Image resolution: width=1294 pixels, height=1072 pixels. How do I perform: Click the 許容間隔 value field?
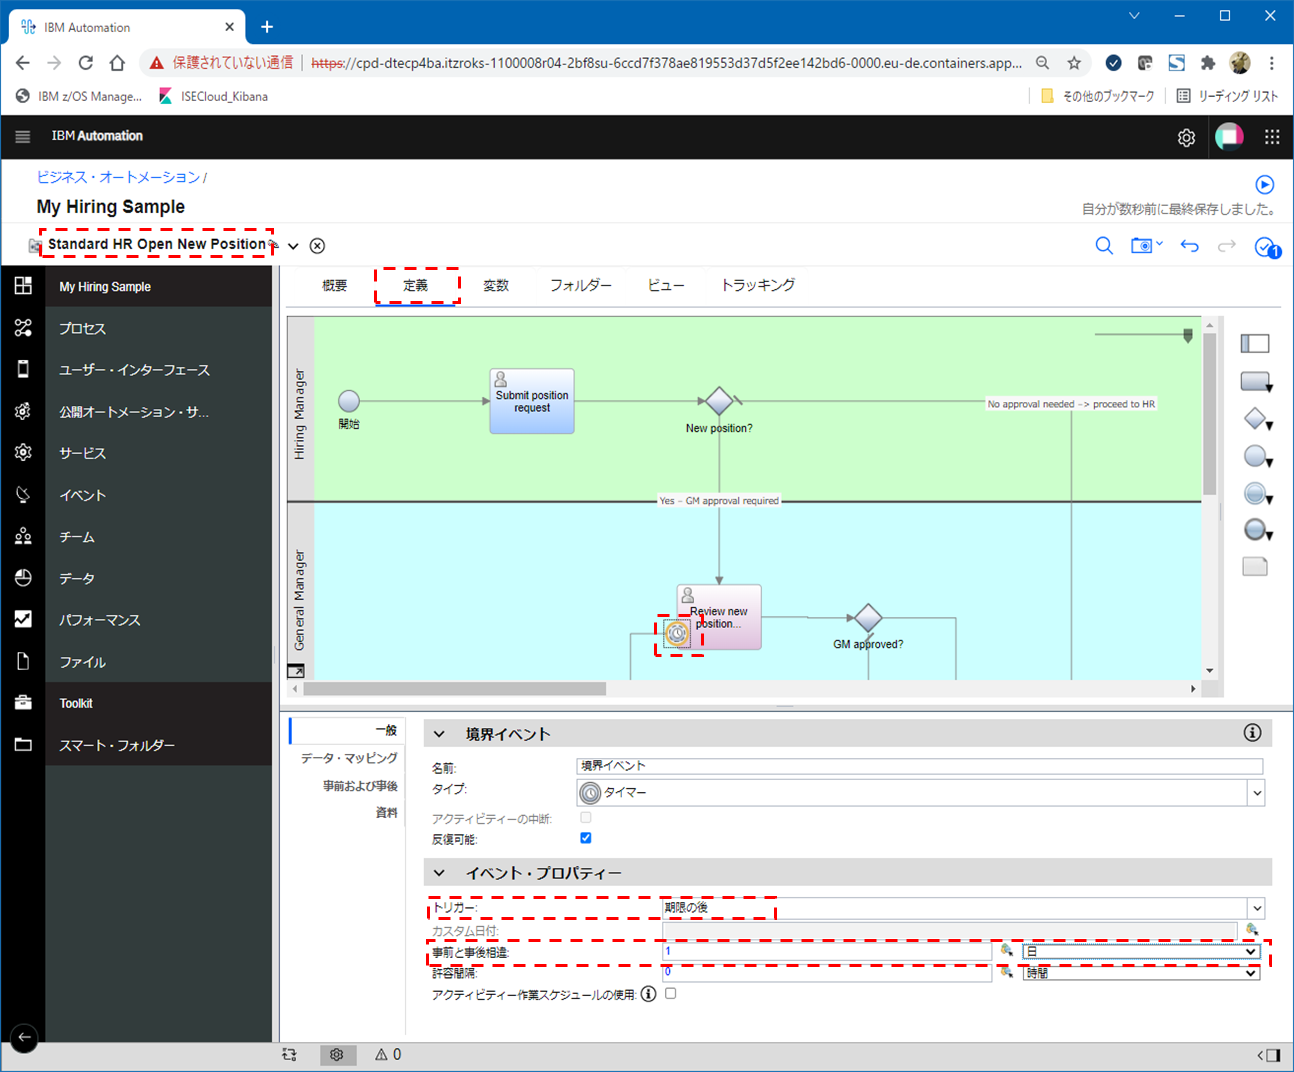(x=827, y=973)
